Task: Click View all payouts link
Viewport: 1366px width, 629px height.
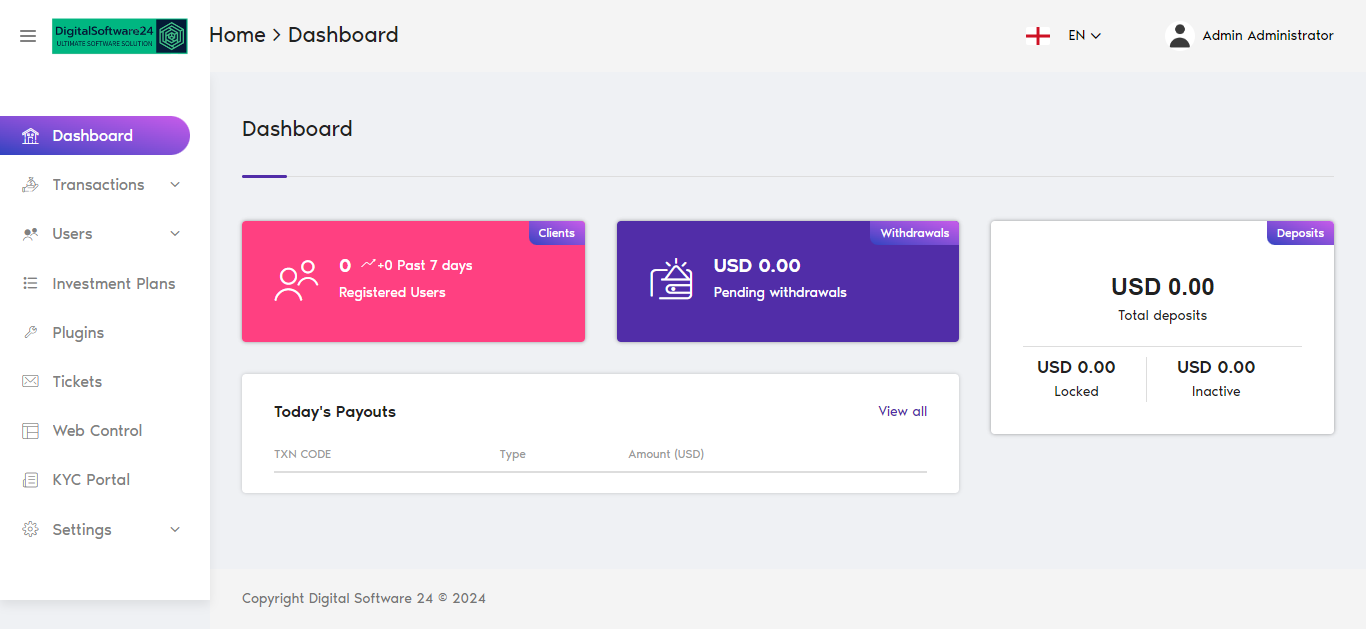Action: point(902,411)
